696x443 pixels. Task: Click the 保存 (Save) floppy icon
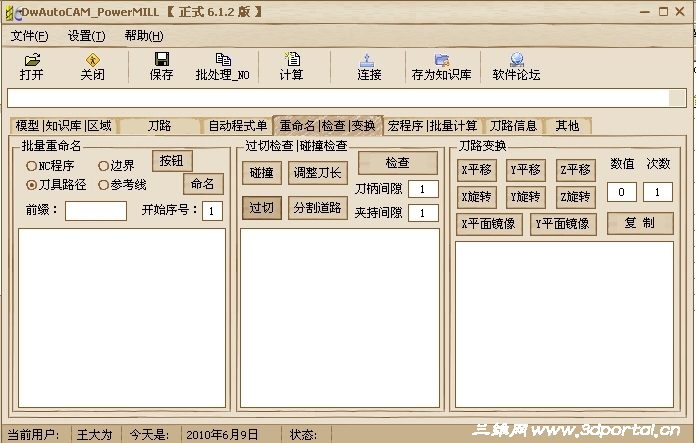(x=162, y=59)
